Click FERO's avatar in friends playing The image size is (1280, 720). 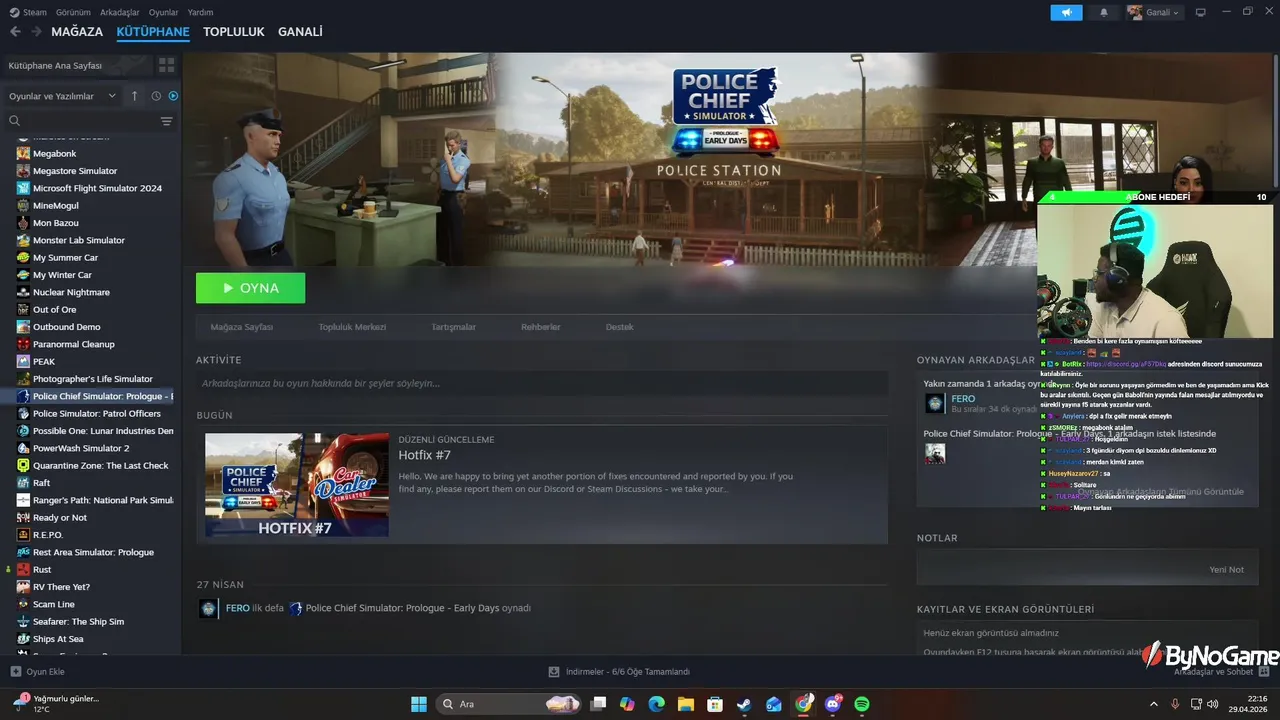pyautogui.click(x=935, y=403)
